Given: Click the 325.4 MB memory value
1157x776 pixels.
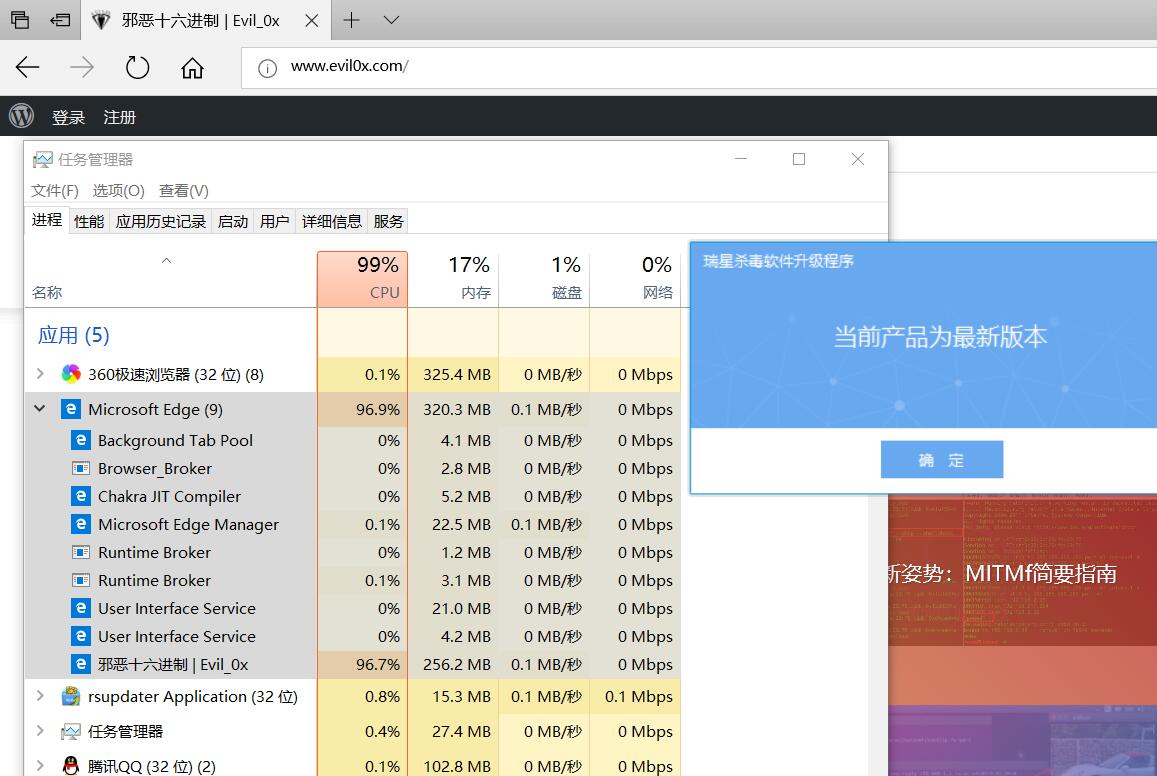Looking at the screenshot, I should [x=457, y=375].
